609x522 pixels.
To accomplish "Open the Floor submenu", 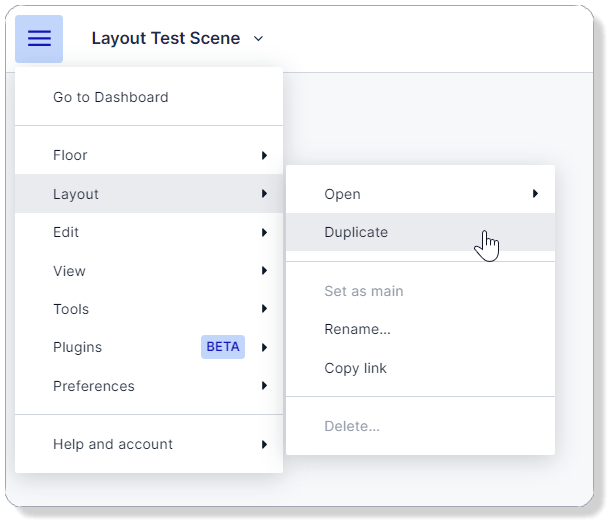I will click(x=70, y=155).
